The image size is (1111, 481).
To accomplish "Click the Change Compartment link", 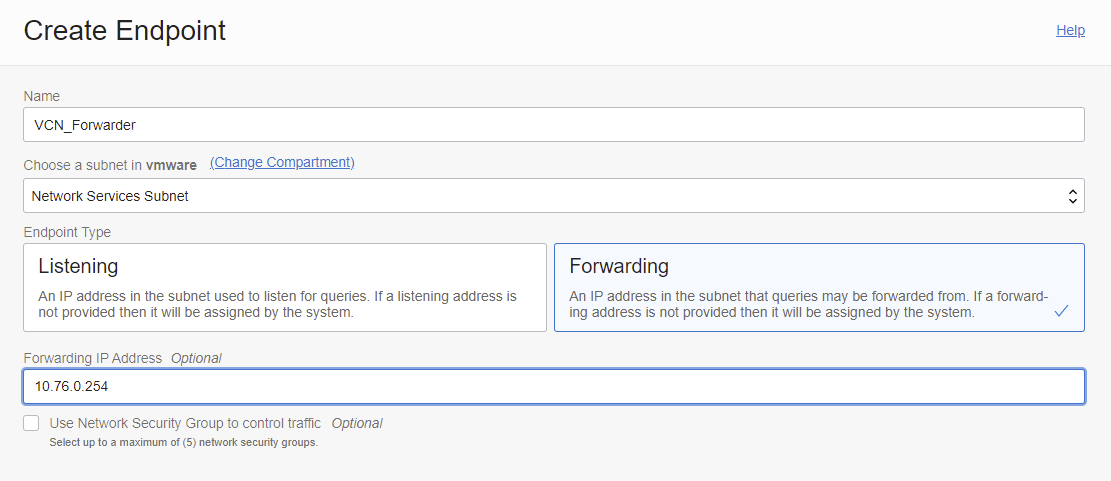I will coord(282,162).
